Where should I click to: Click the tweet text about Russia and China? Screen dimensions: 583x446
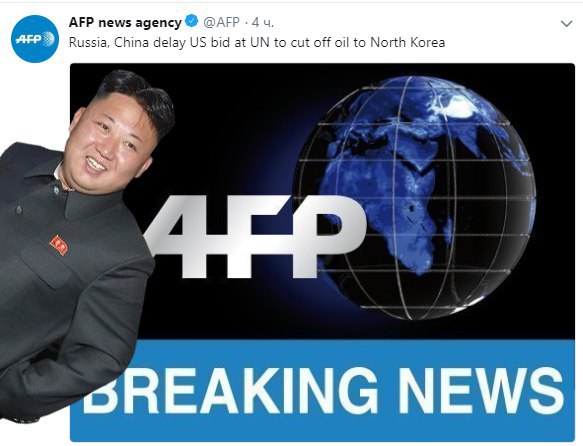(257, 42)
